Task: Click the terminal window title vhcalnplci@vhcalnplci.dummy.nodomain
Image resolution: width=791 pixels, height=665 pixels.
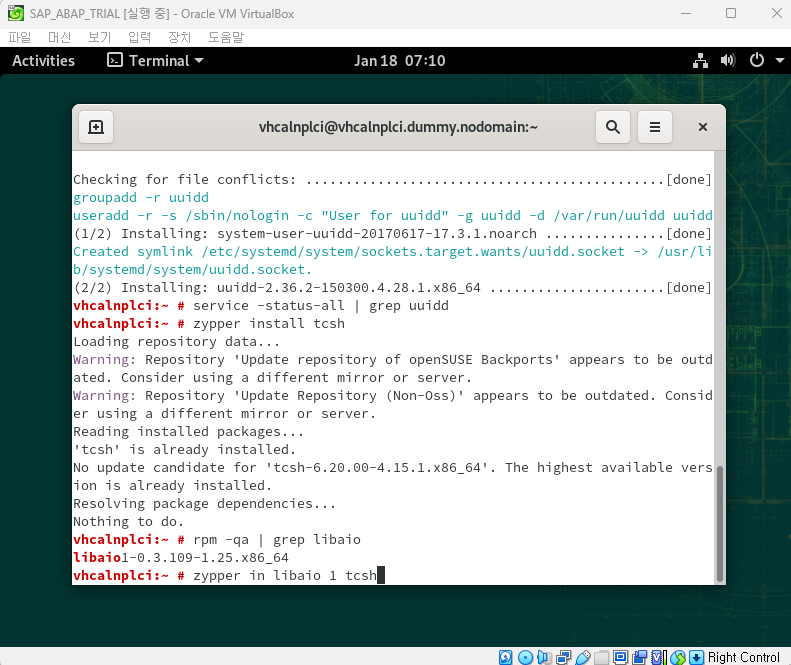Action: click(398, 127)
